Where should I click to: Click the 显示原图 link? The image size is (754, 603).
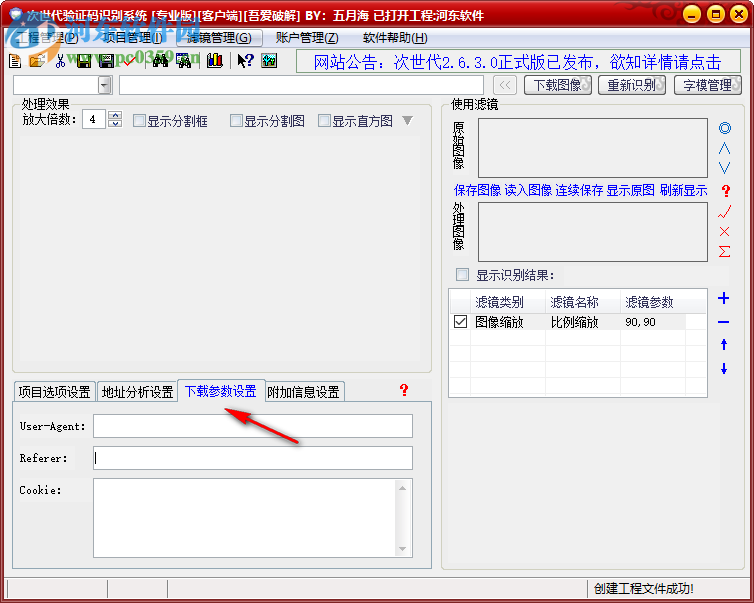(x=630, y=190)
